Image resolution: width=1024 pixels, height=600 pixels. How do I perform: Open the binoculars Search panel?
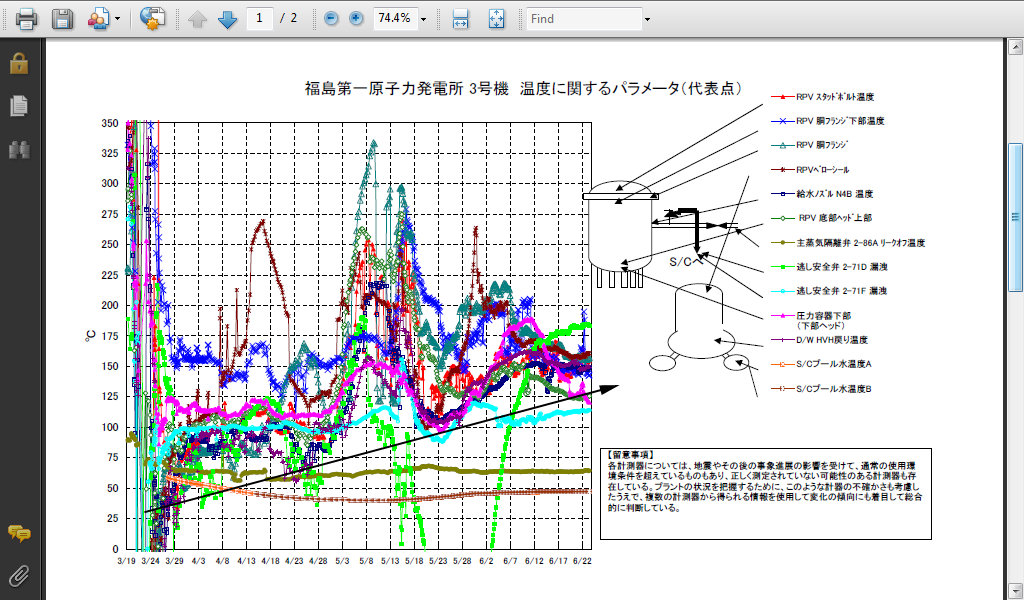[19, 150]
